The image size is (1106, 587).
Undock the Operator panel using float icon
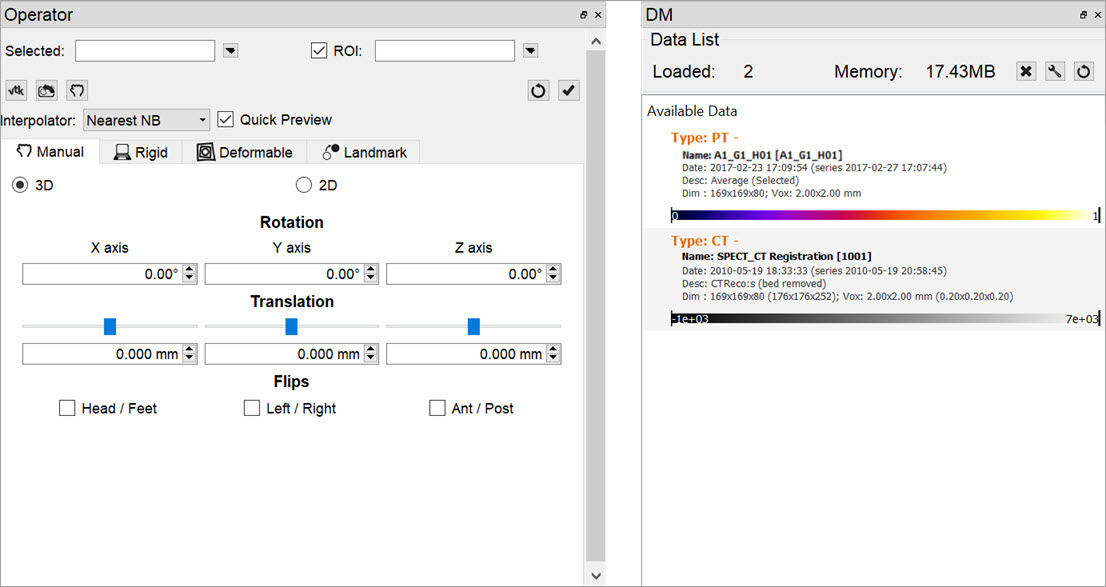pos(583,15)
